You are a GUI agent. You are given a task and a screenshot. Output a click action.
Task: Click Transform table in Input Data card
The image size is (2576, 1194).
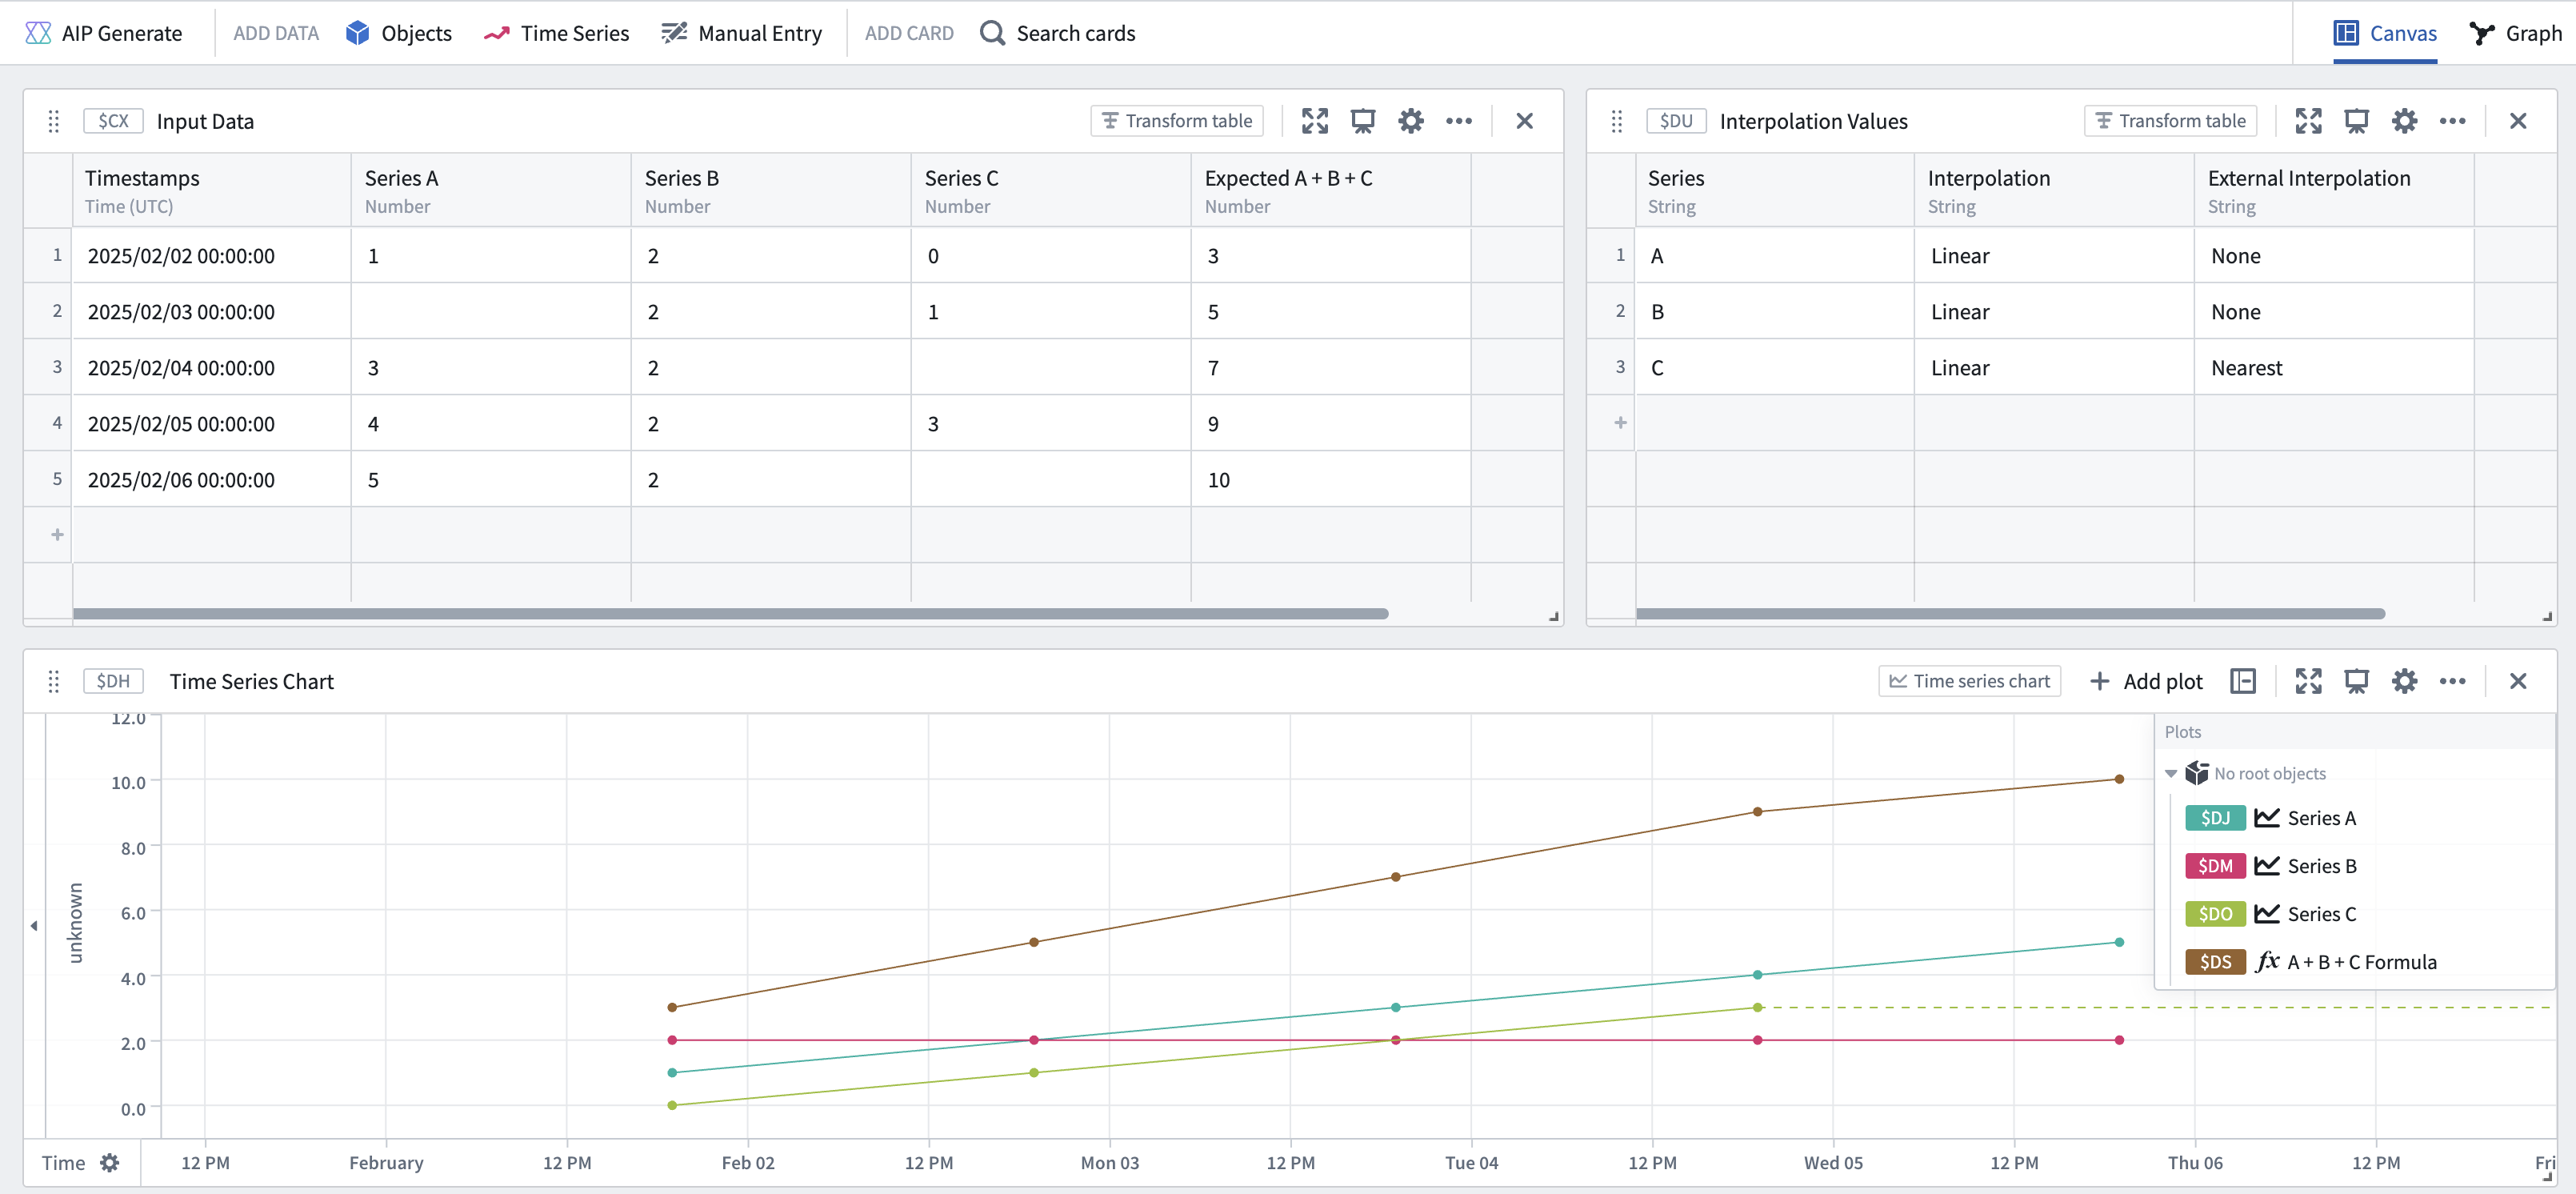1177,121
